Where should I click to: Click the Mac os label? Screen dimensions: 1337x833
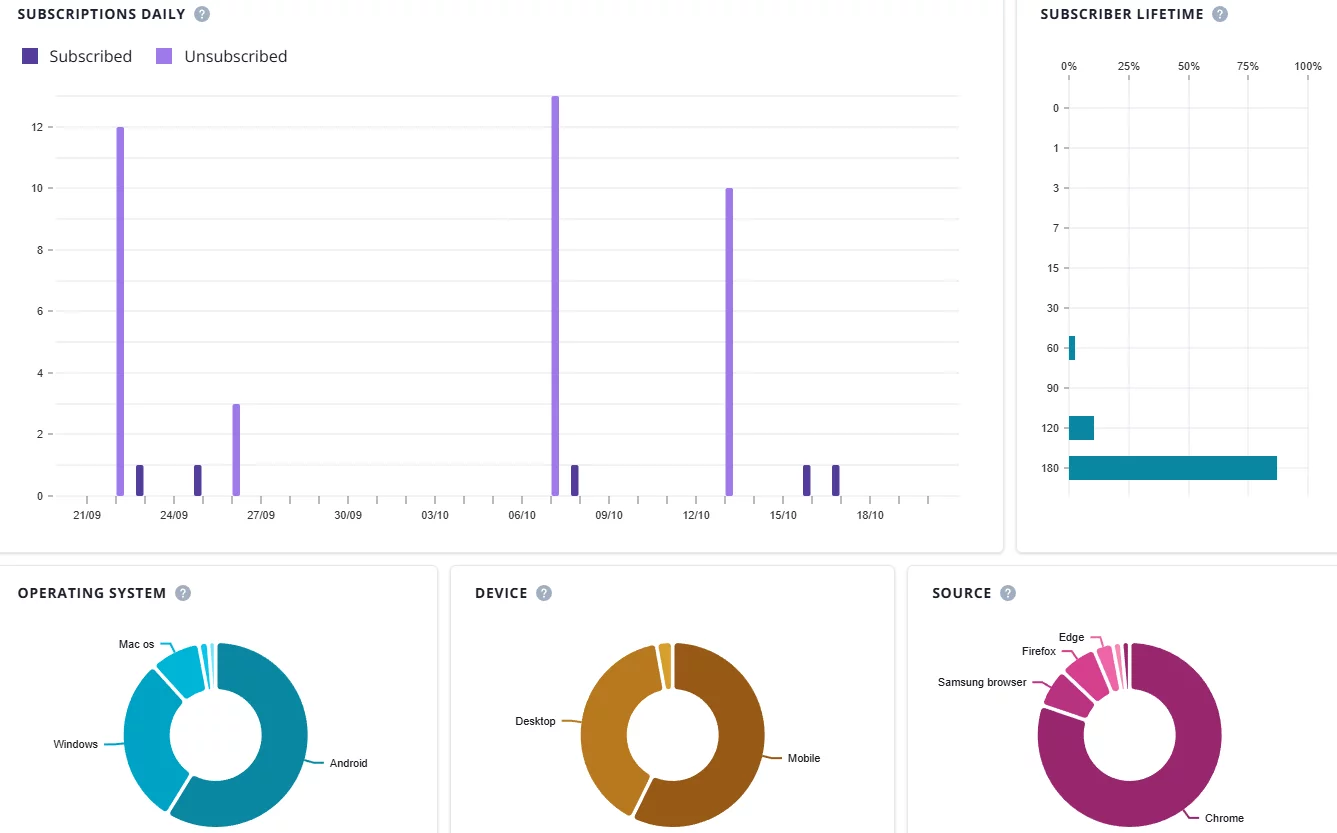click(x=138, y=644)
